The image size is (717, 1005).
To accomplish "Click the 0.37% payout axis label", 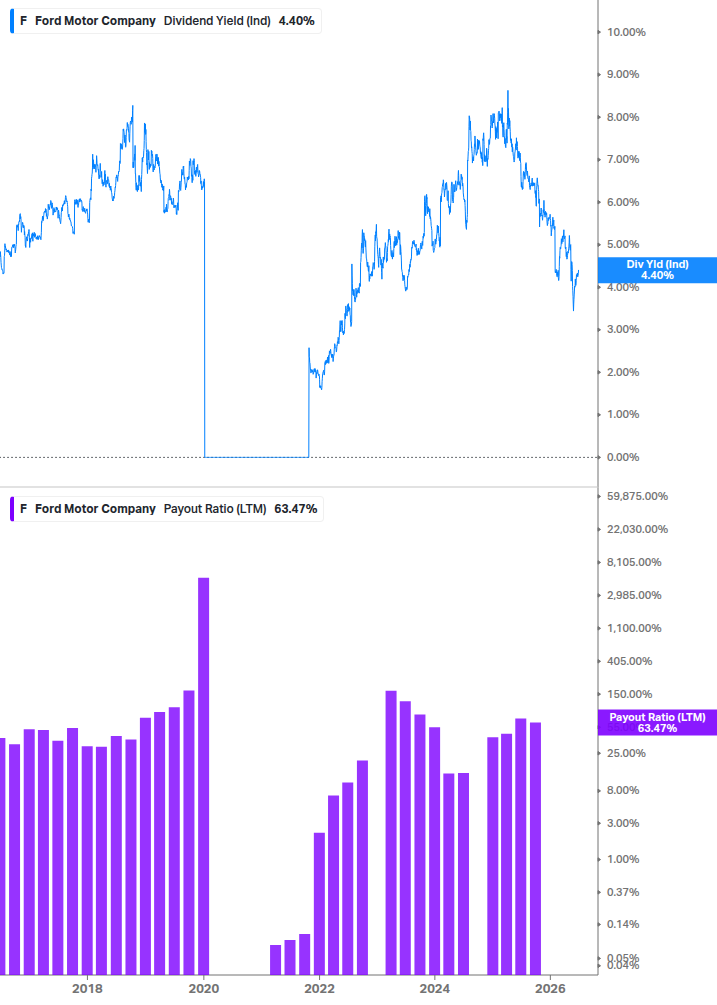I will pos(623,892).
